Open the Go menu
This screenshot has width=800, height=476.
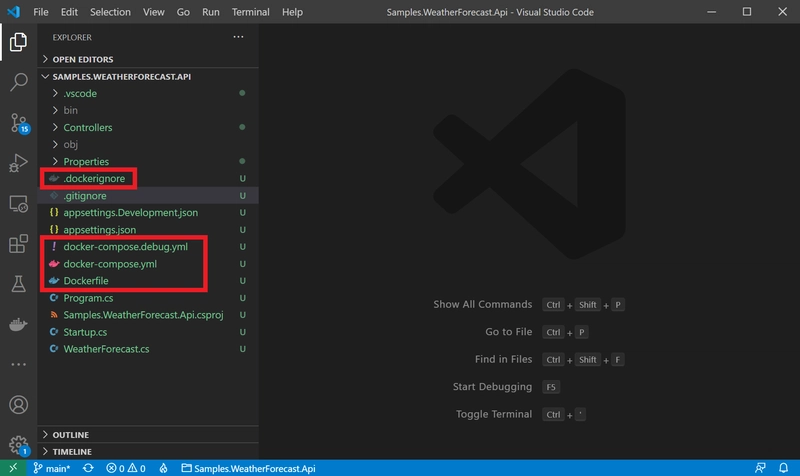(x=183, y=12)
